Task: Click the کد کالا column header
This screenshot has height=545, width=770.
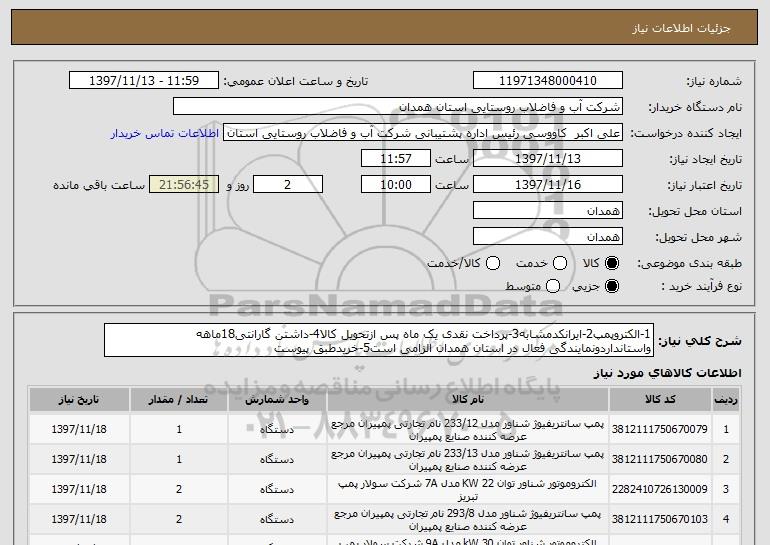Action: tap(660, 400)
